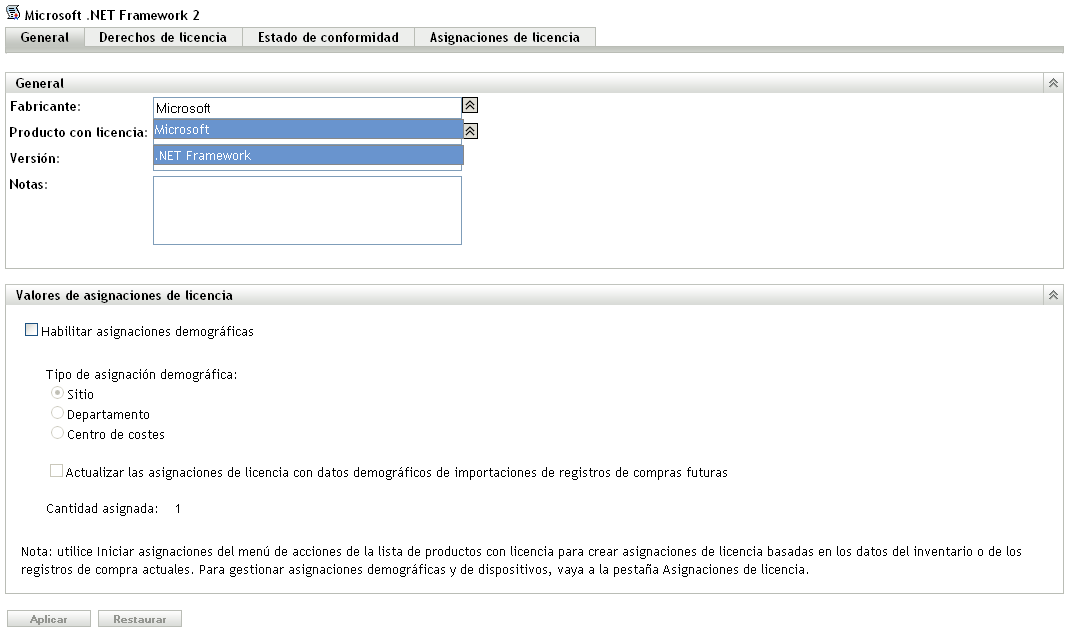Screen dimensions: 1069x644
Task: Click inside the Notas text area
Action: click(307, 211)
